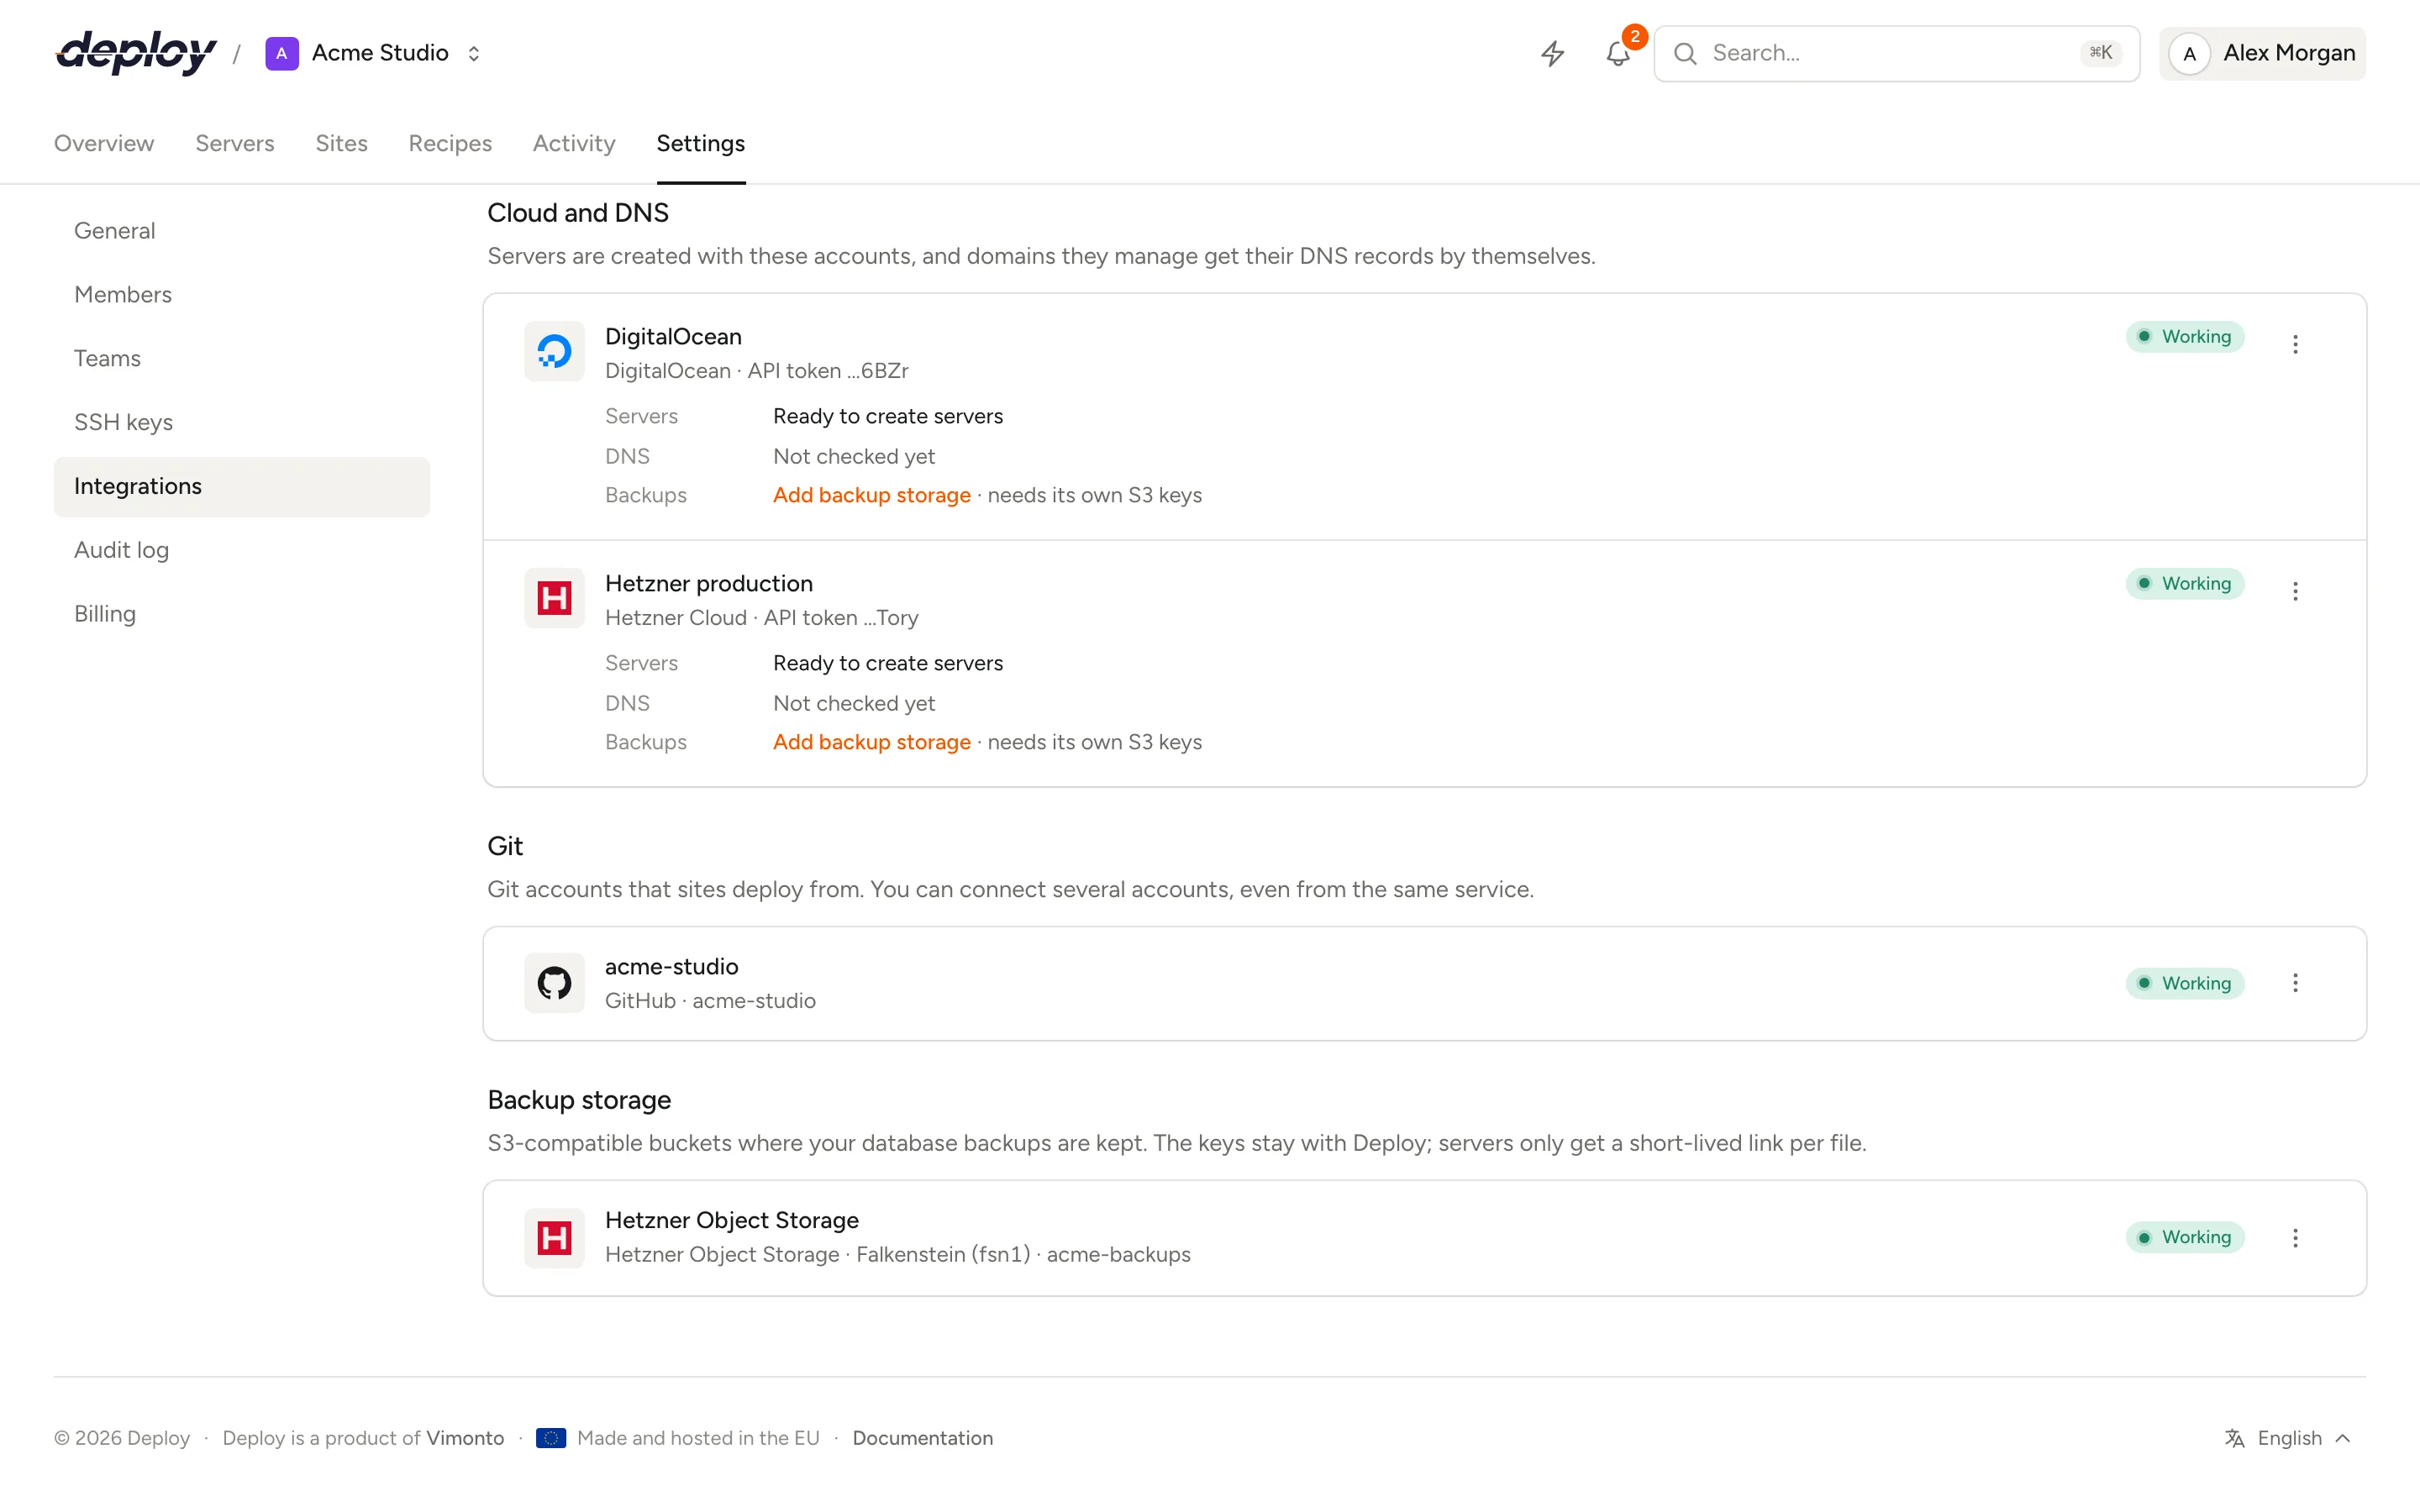Screen dimensions: 2420x1512
Task: Open the English language selector
Action: 2288,1438
